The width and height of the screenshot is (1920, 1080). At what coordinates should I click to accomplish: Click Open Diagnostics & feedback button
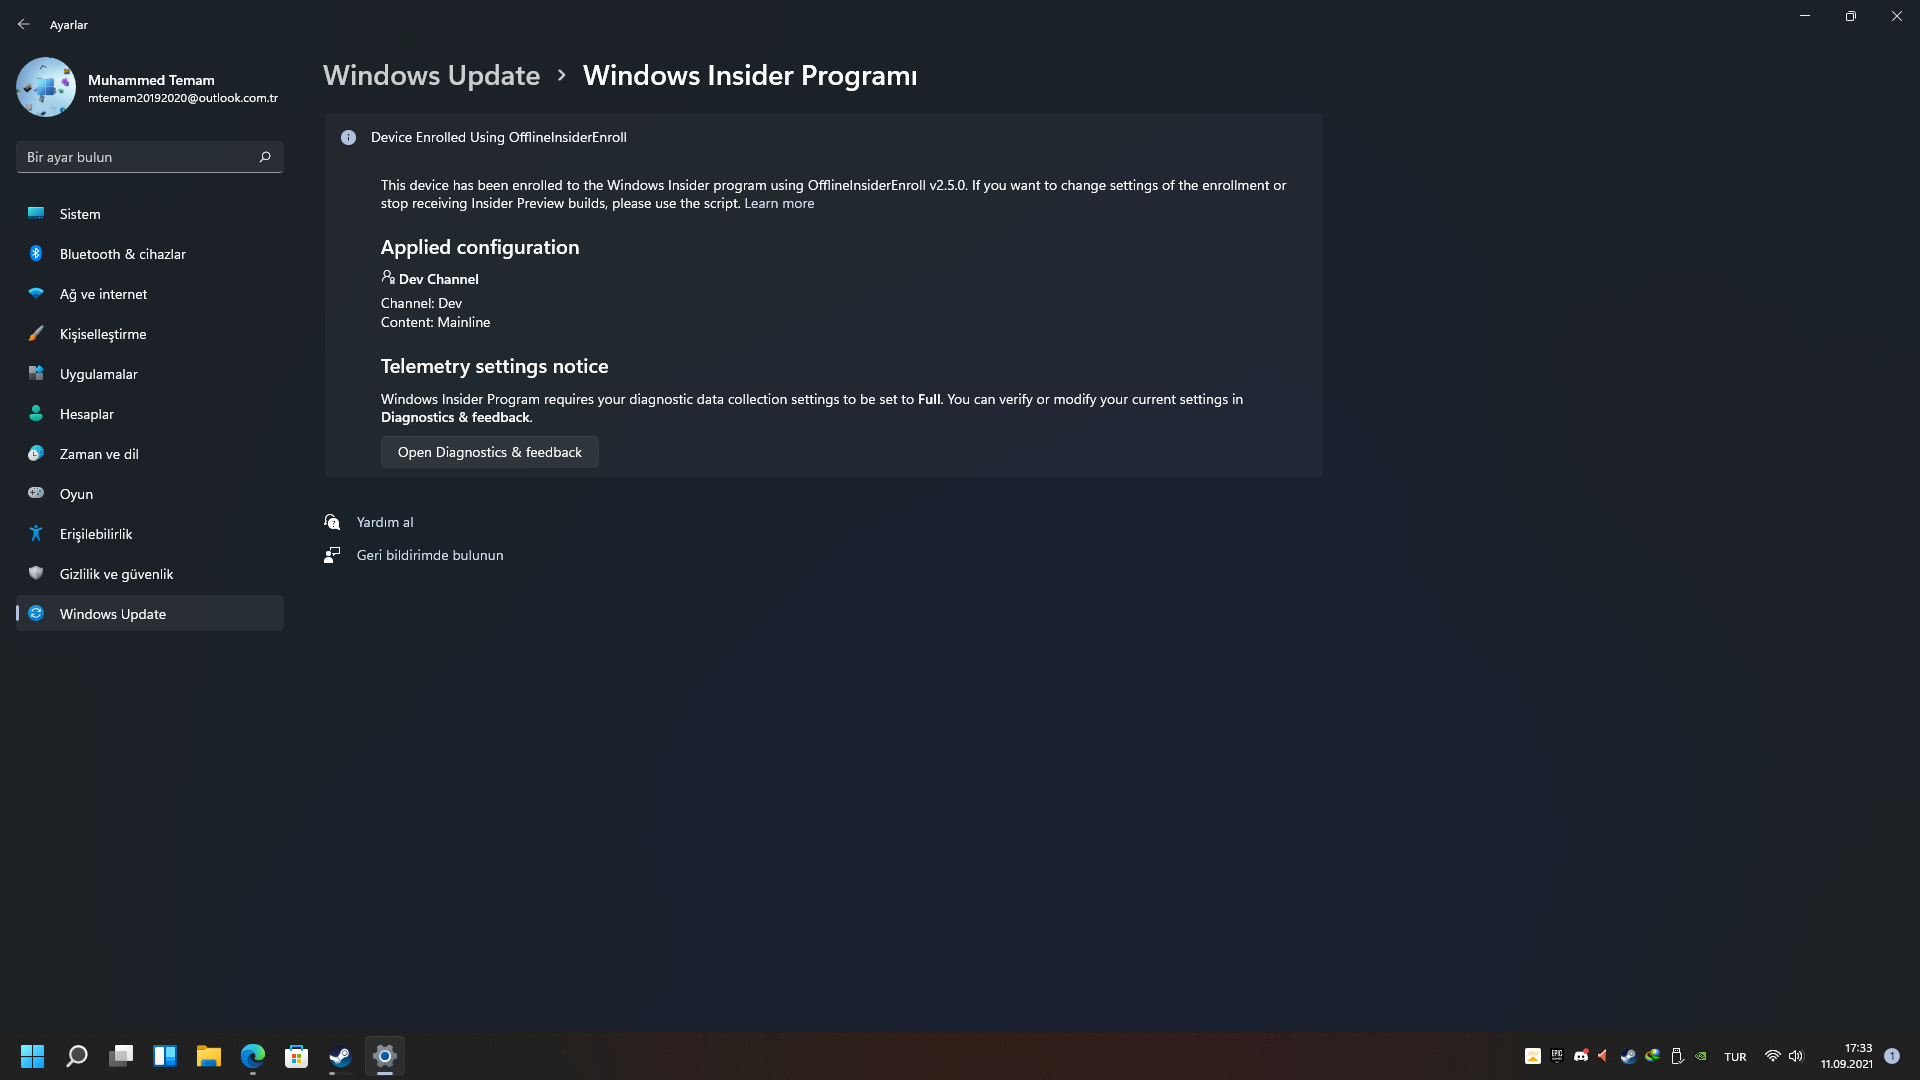[x=490, y=452]
